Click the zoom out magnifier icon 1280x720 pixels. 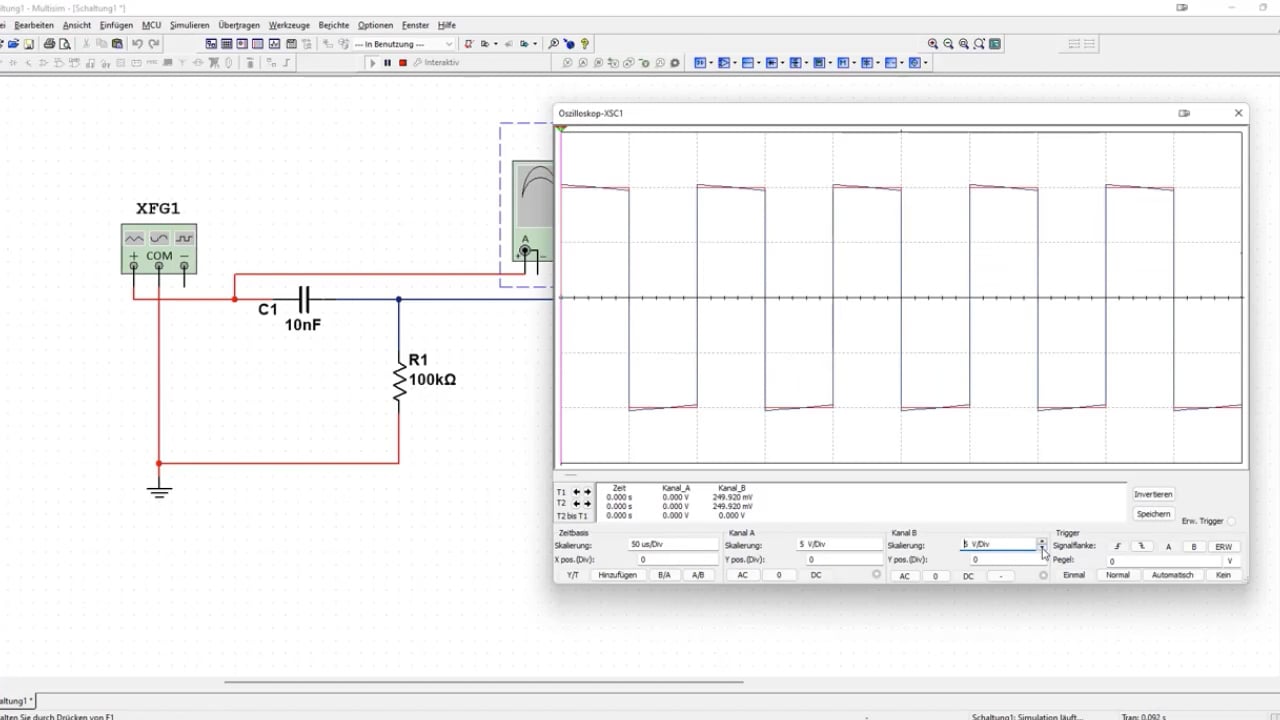tap(949, 44)
